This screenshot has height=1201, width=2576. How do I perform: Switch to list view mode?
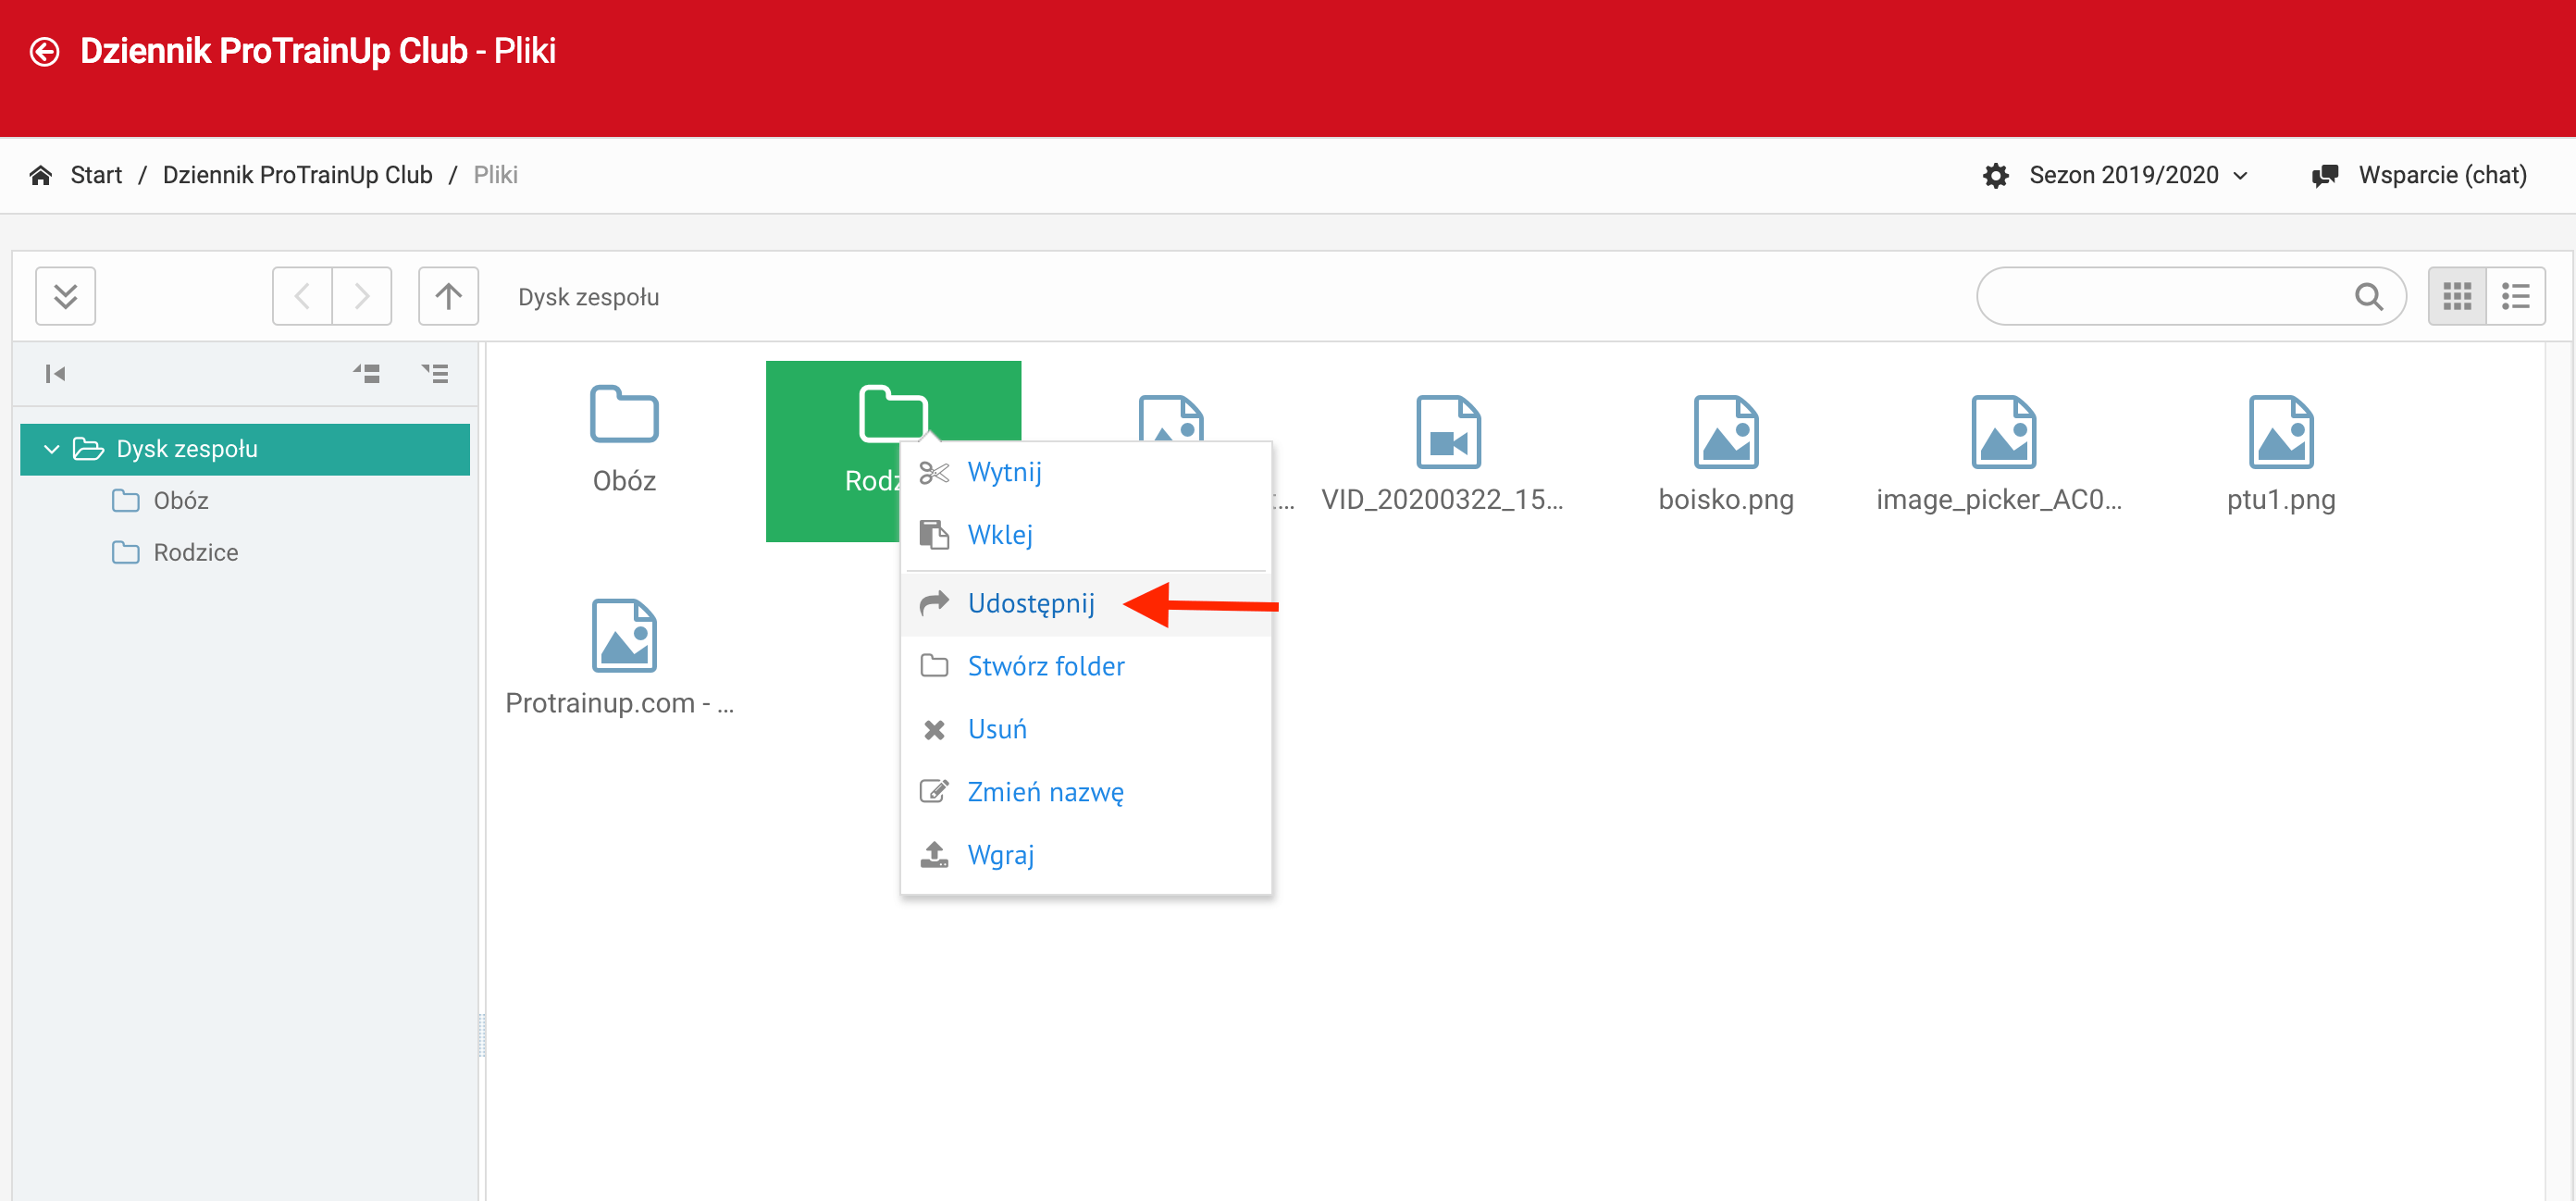[2515, 296]
